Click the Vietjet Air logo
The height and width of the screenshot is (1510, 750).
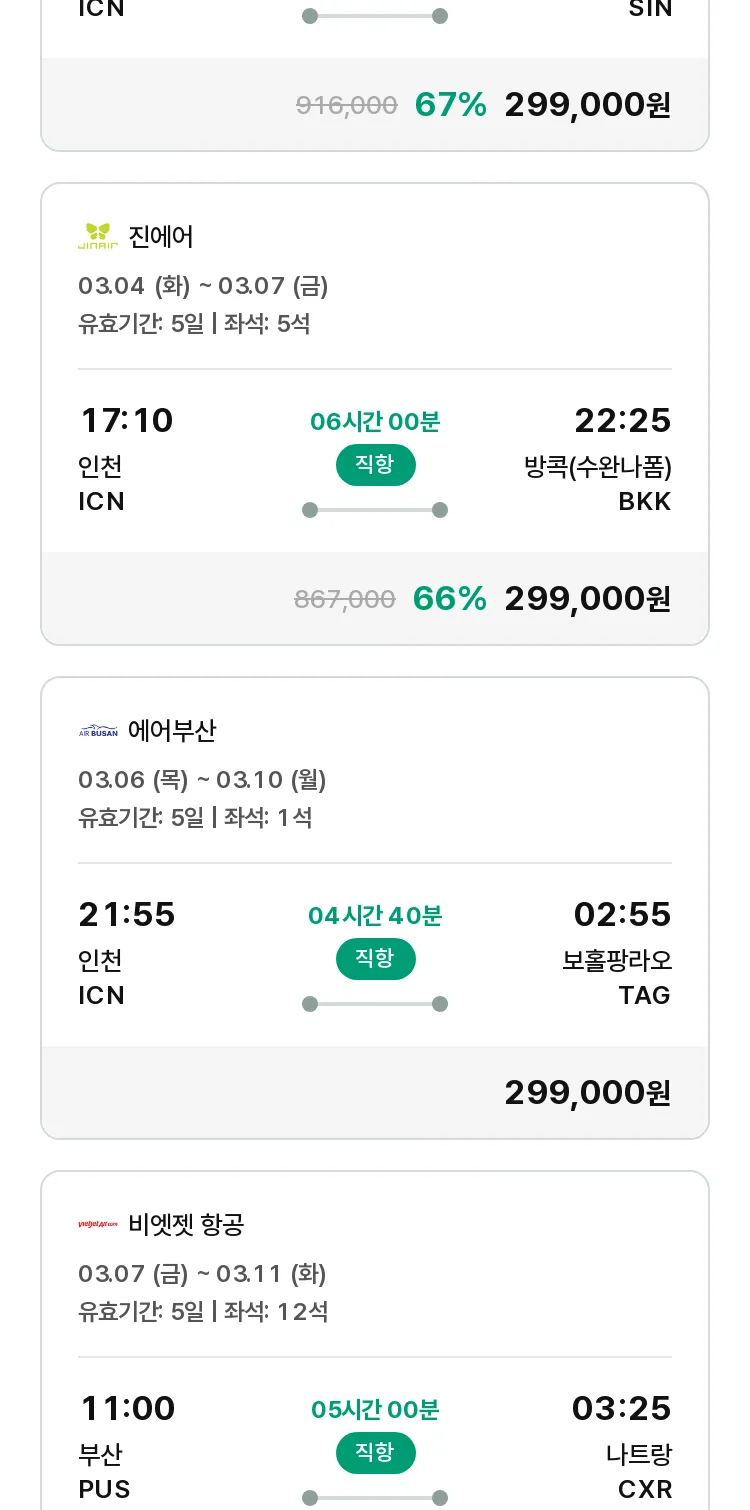point(98,1224)
